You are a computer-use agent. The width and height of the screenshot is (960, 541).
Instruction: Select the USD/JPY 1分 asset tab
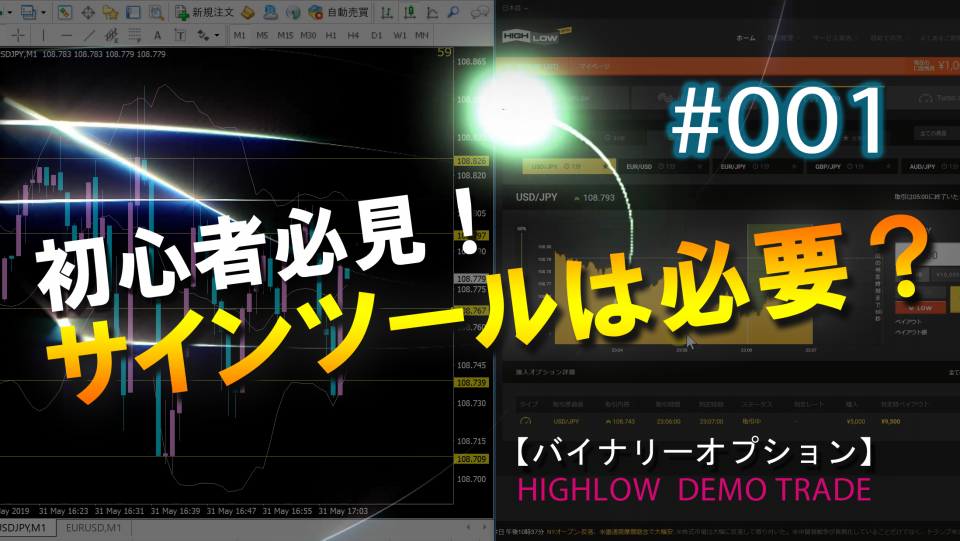click(569, 166)
